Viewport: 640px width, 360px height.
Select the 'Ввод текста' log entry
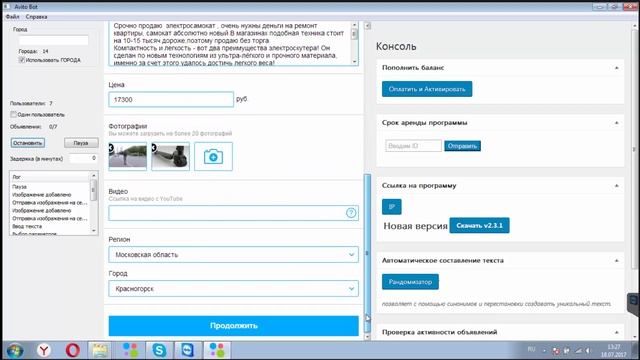click(x=27, y=226)
